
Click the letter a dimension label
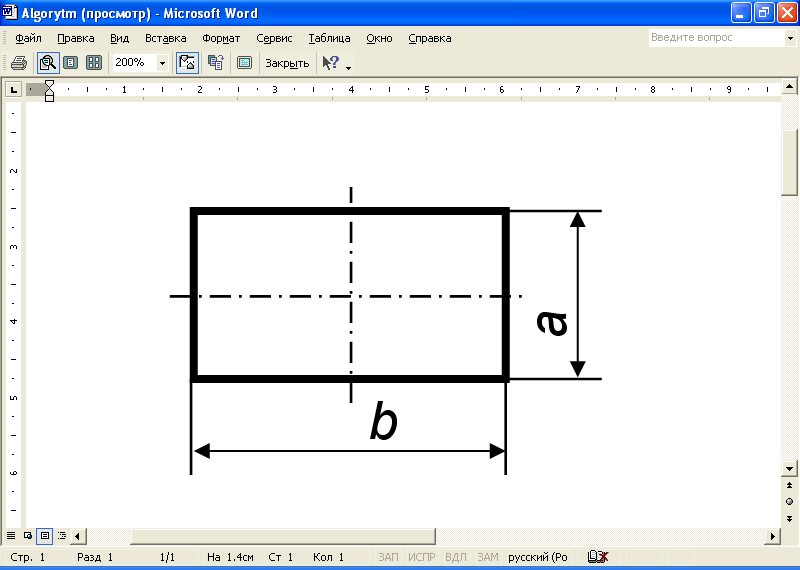[552, 324]
